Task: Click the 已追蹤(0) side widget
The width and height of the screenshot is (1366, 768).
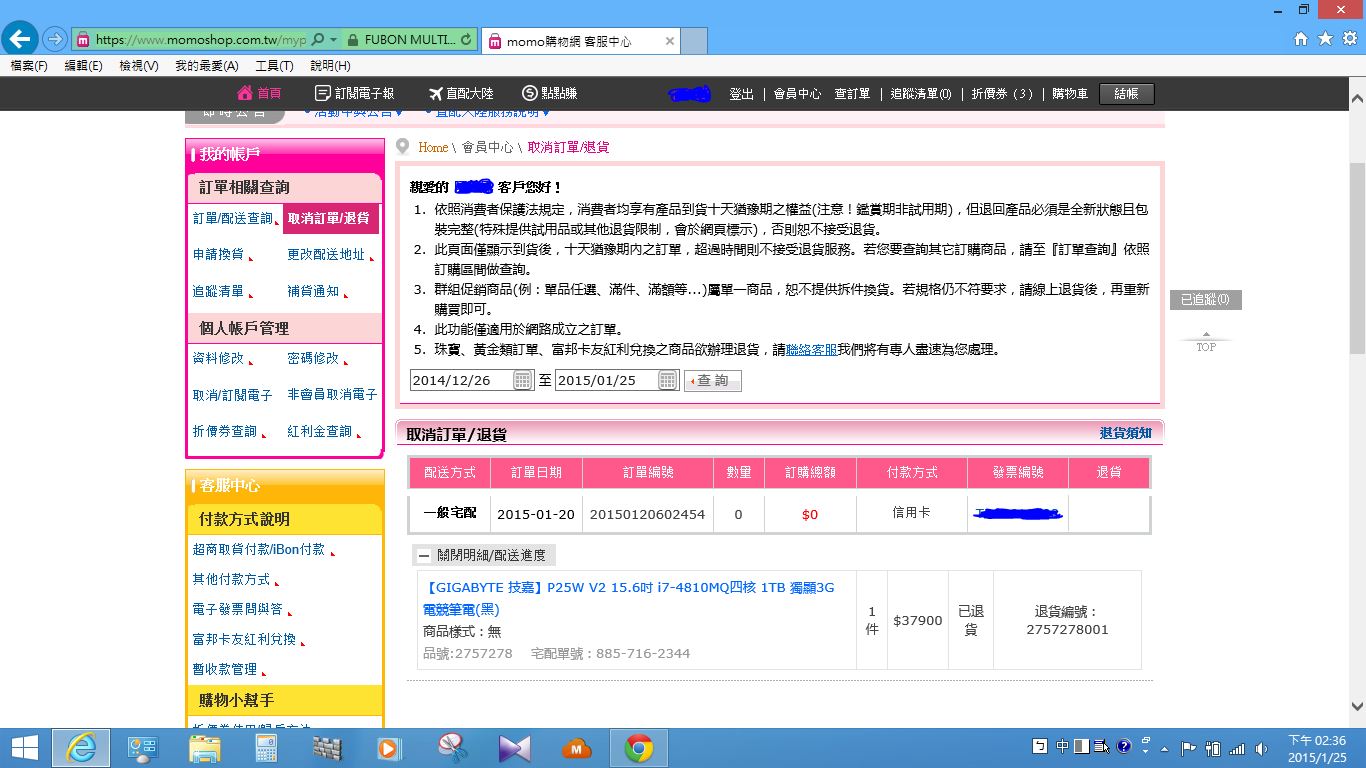Action: click(x=1205, y=299)
